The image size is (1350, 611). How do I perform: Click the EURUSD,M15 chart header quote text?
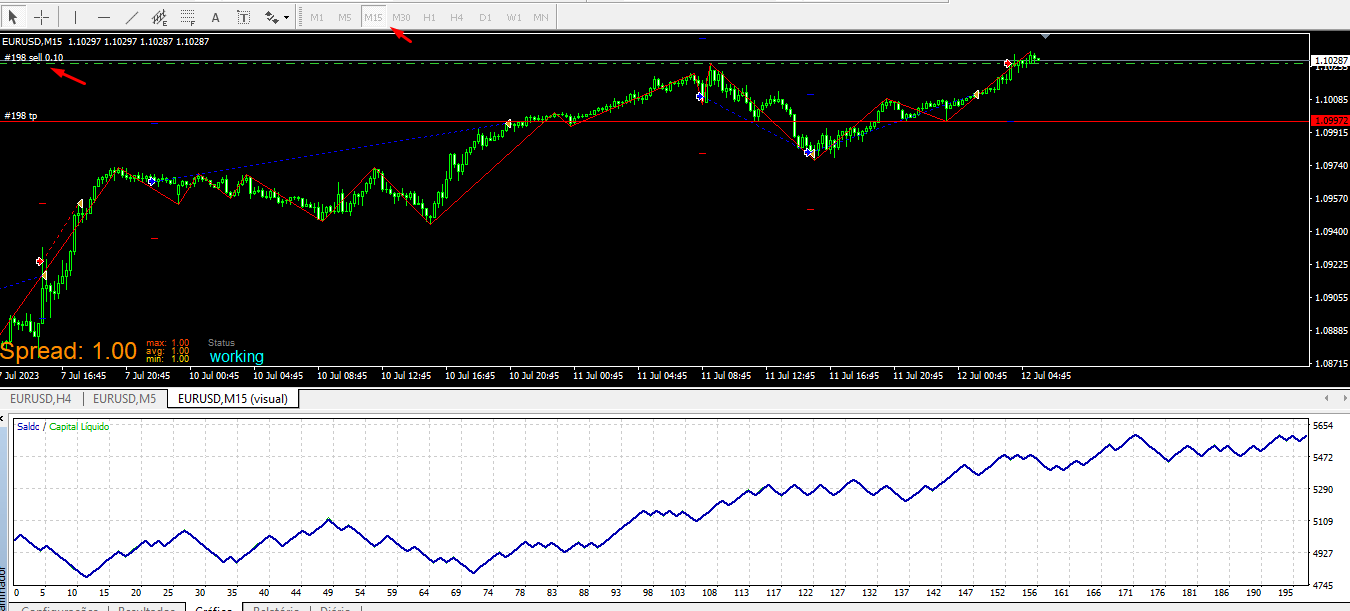(x=106, y=41)
